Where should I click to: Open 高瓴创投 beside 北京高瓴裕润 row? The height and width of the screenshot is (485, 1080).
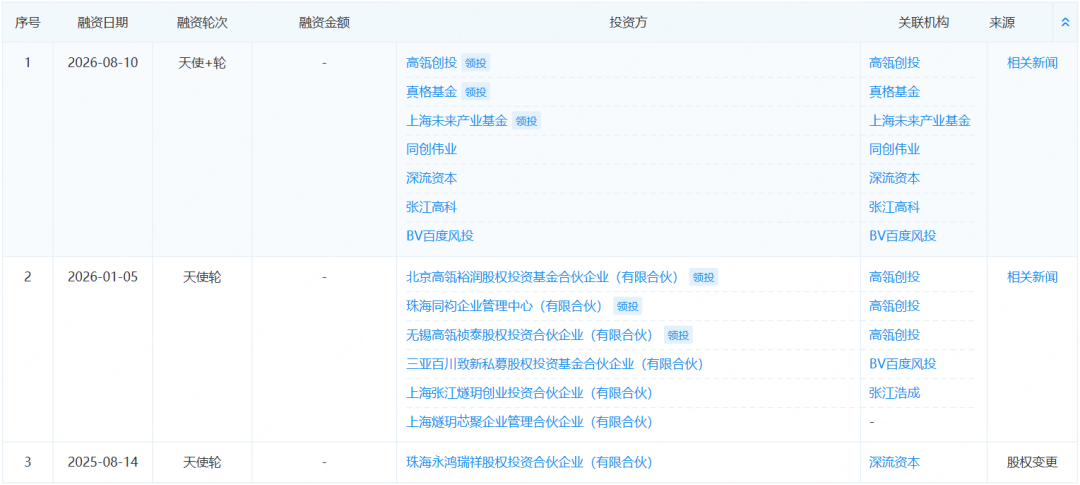894,277
